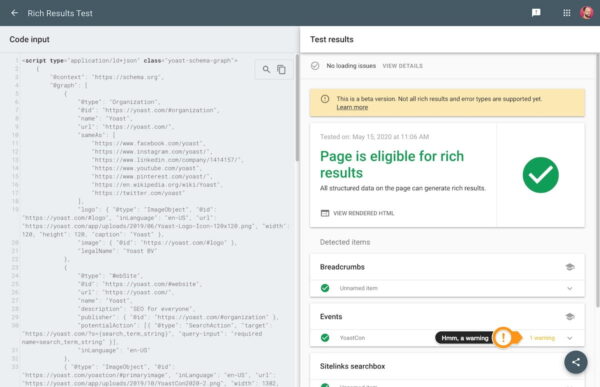Click the tested on date text

374,137
